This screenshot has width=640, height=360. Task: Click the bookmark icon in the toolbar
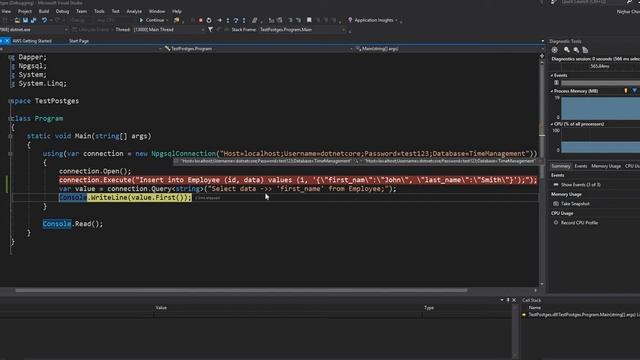pyautogui.click(x=309, y=20)
